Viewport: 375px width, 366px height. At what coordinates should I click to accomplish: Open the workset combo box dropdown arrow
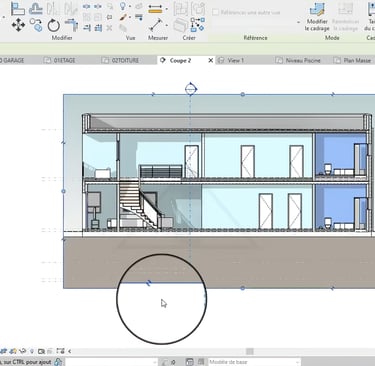pyautogui.click(x=155, y=362)
